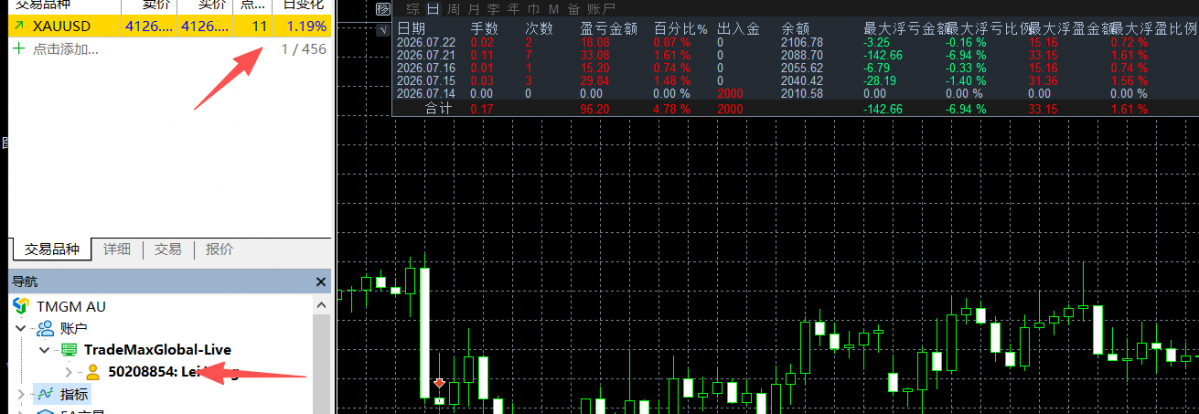Click the date 2026.07.21 row

427,56
